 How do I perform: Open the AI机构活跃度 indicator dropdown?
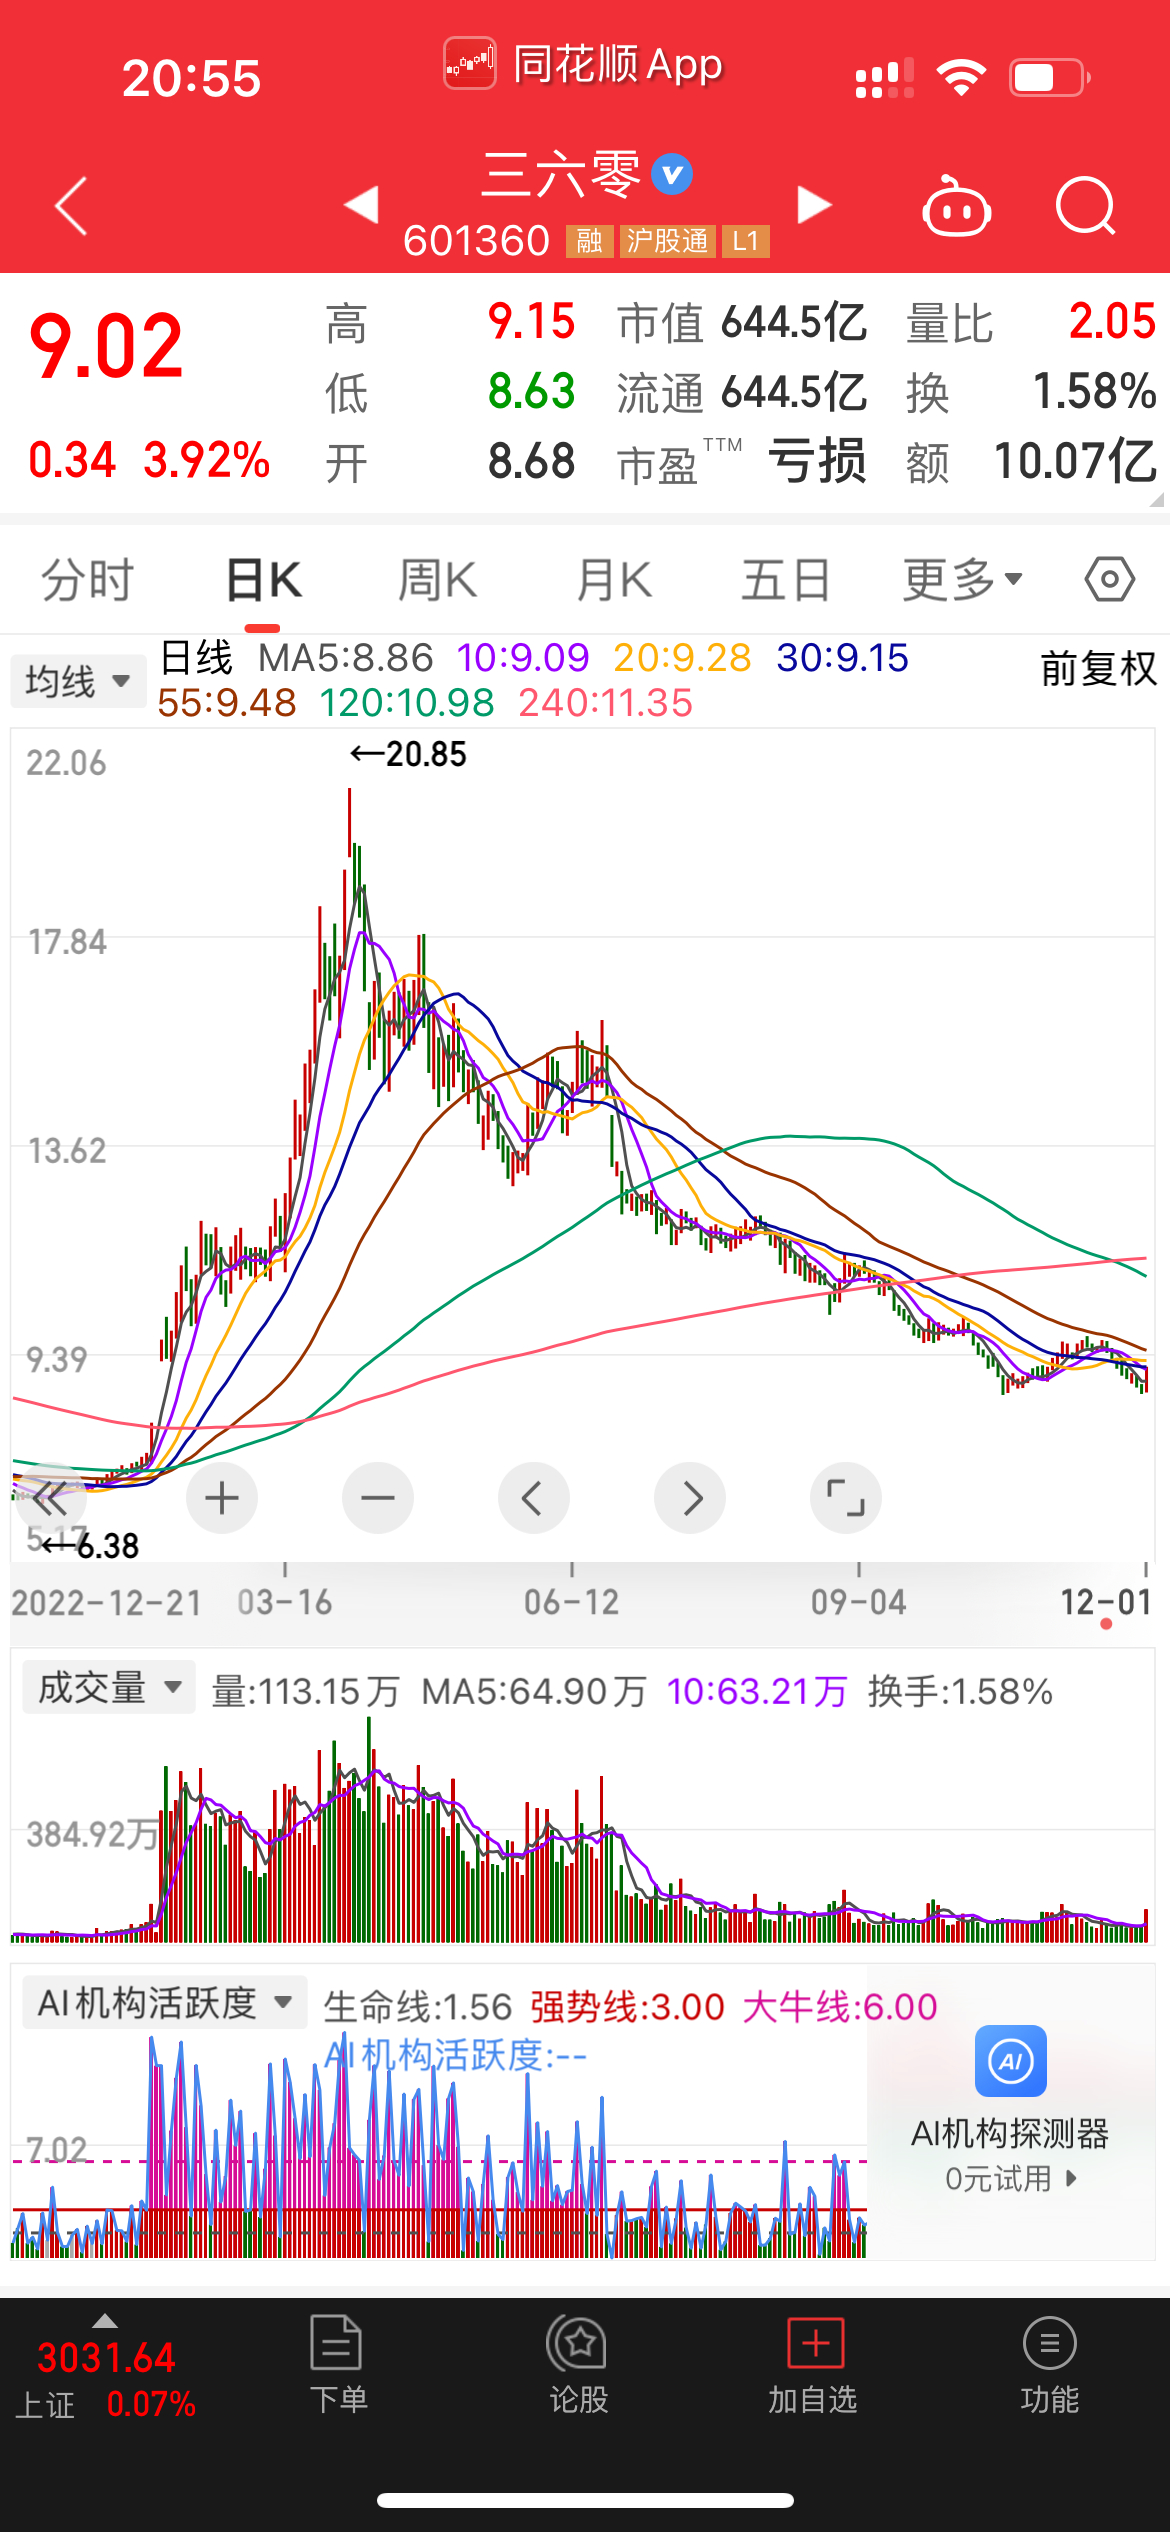pos(165,2003)
